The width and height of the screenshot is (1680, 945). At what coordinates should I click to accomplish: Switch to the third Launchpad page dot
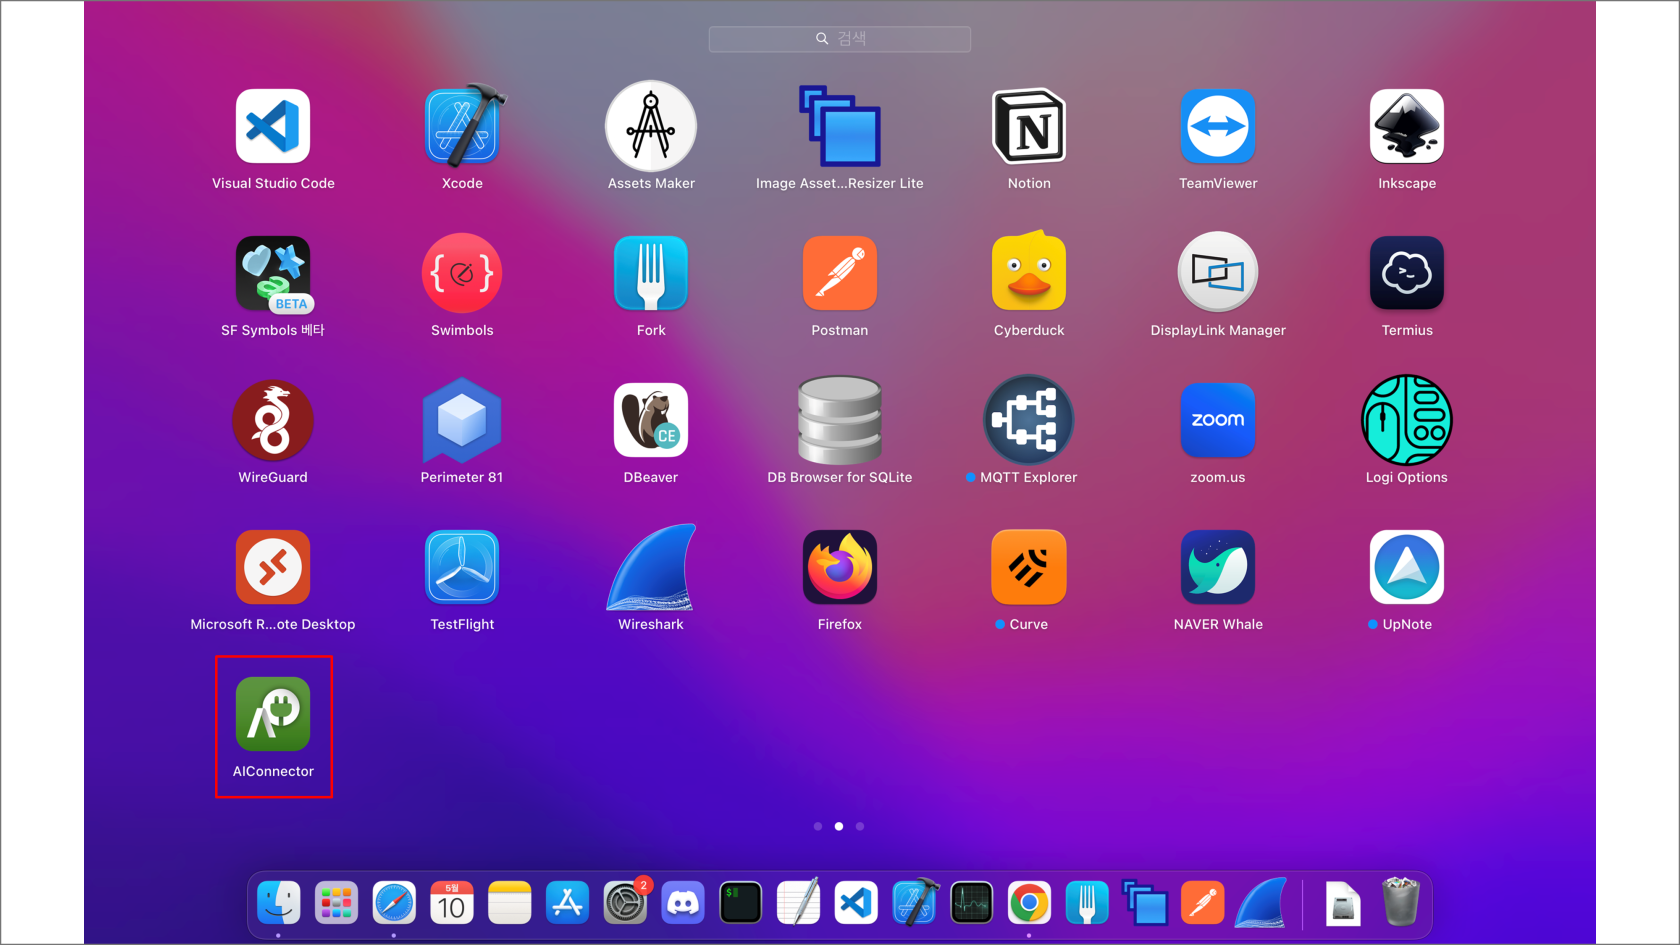pos(860,826)
